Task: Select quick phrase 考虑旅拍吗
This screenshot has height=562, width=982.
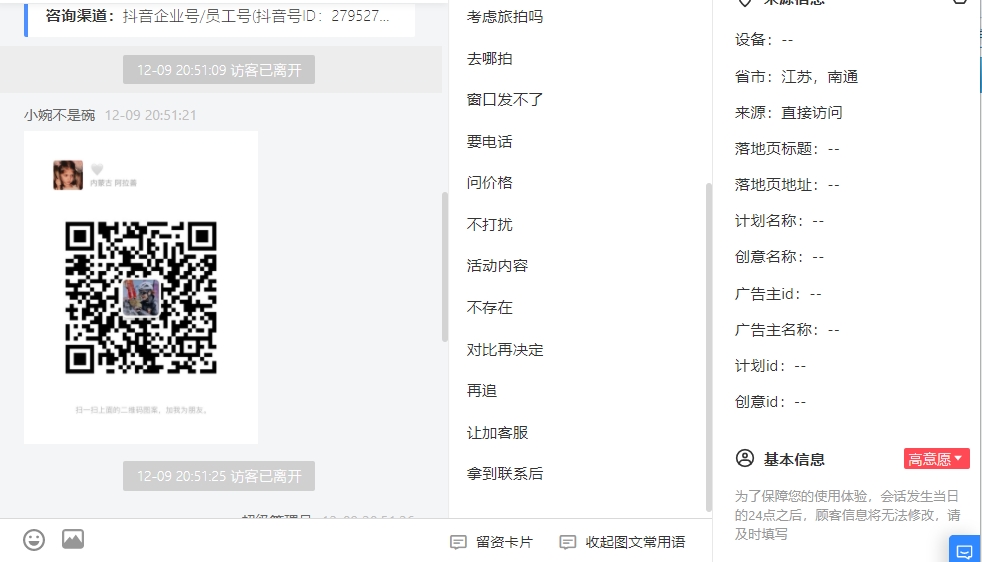Action: tap(505, 17)
